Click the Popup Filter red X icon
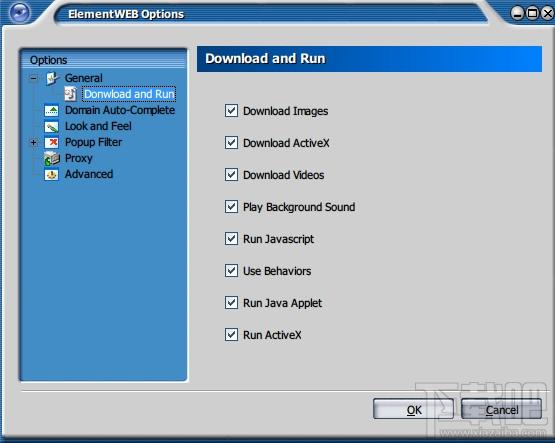The width and height of the screenshot is (555, 443). [x=52, y=142]
